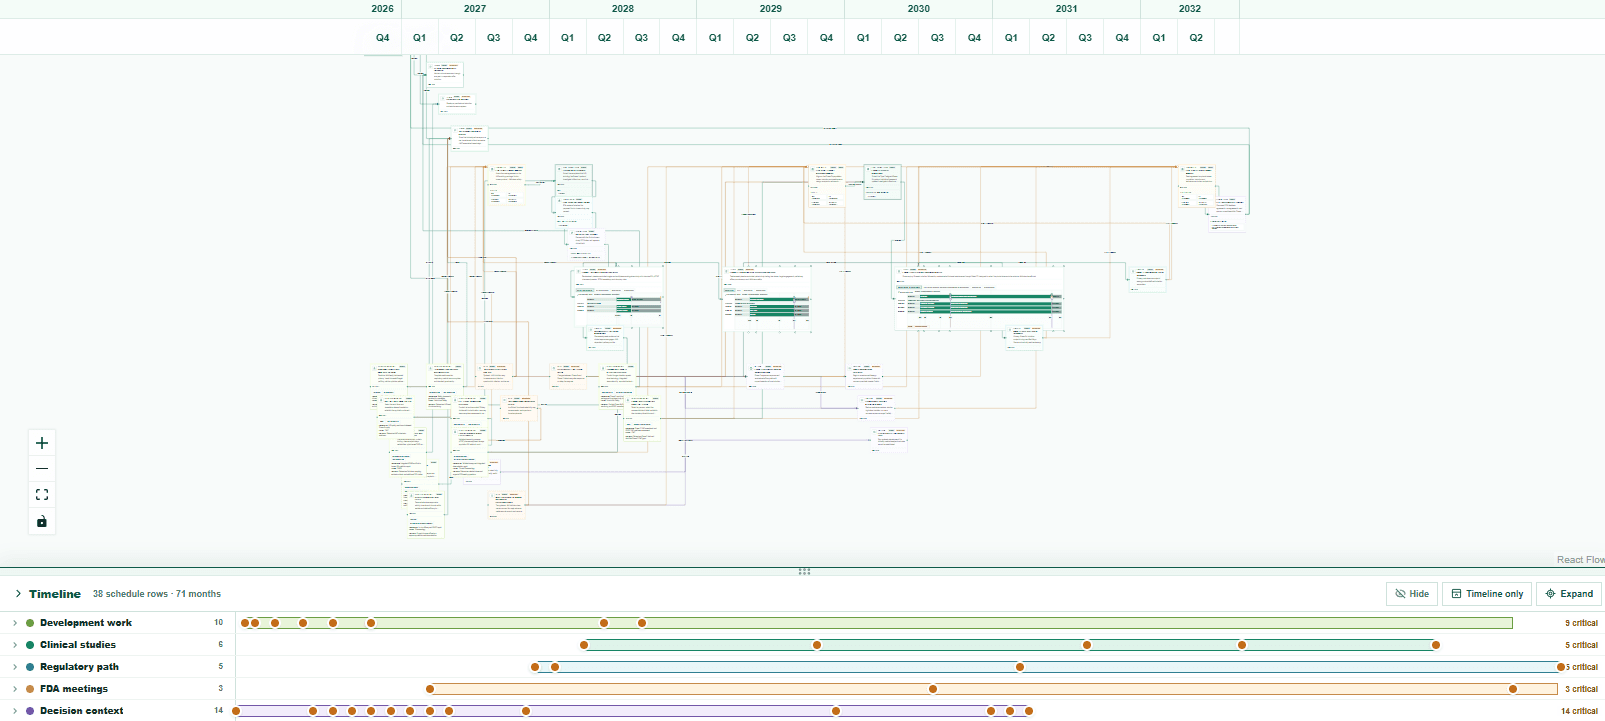Click the fit view icon

point(42,495)
